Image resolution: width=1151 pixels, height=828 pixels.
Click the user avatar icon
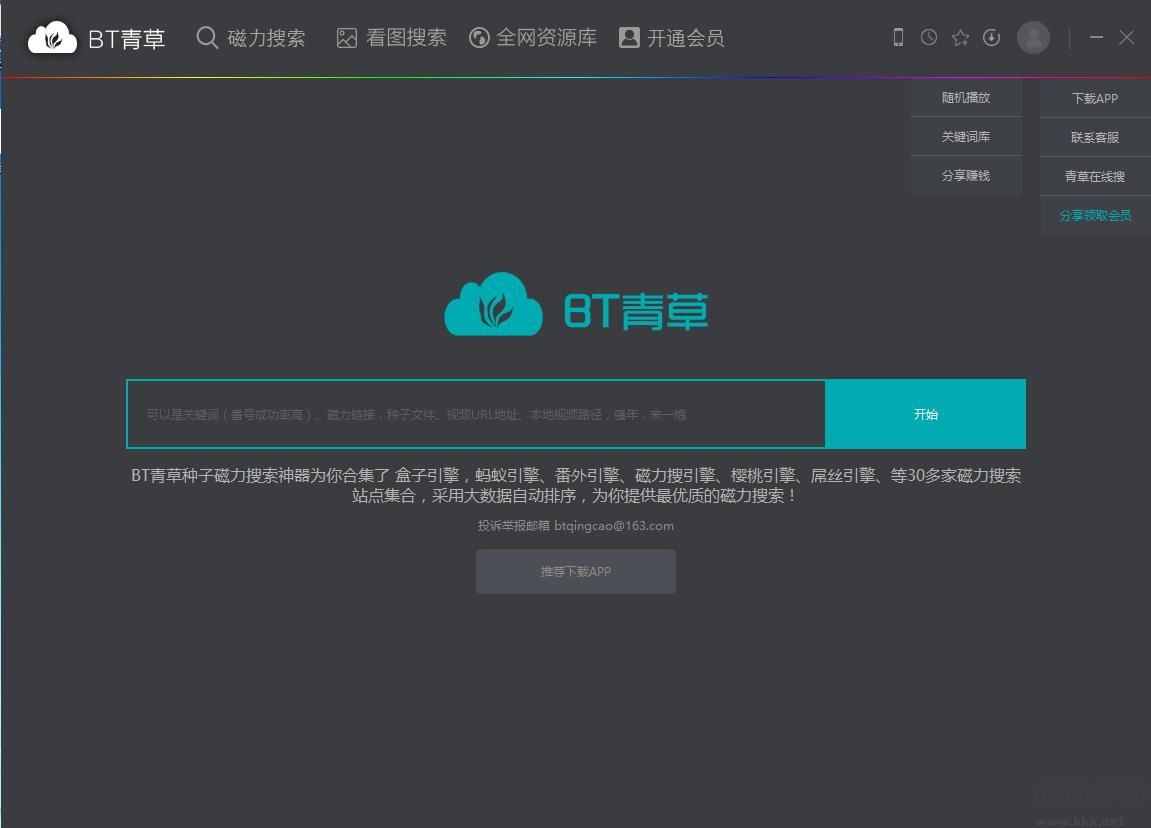(1033, 38)
